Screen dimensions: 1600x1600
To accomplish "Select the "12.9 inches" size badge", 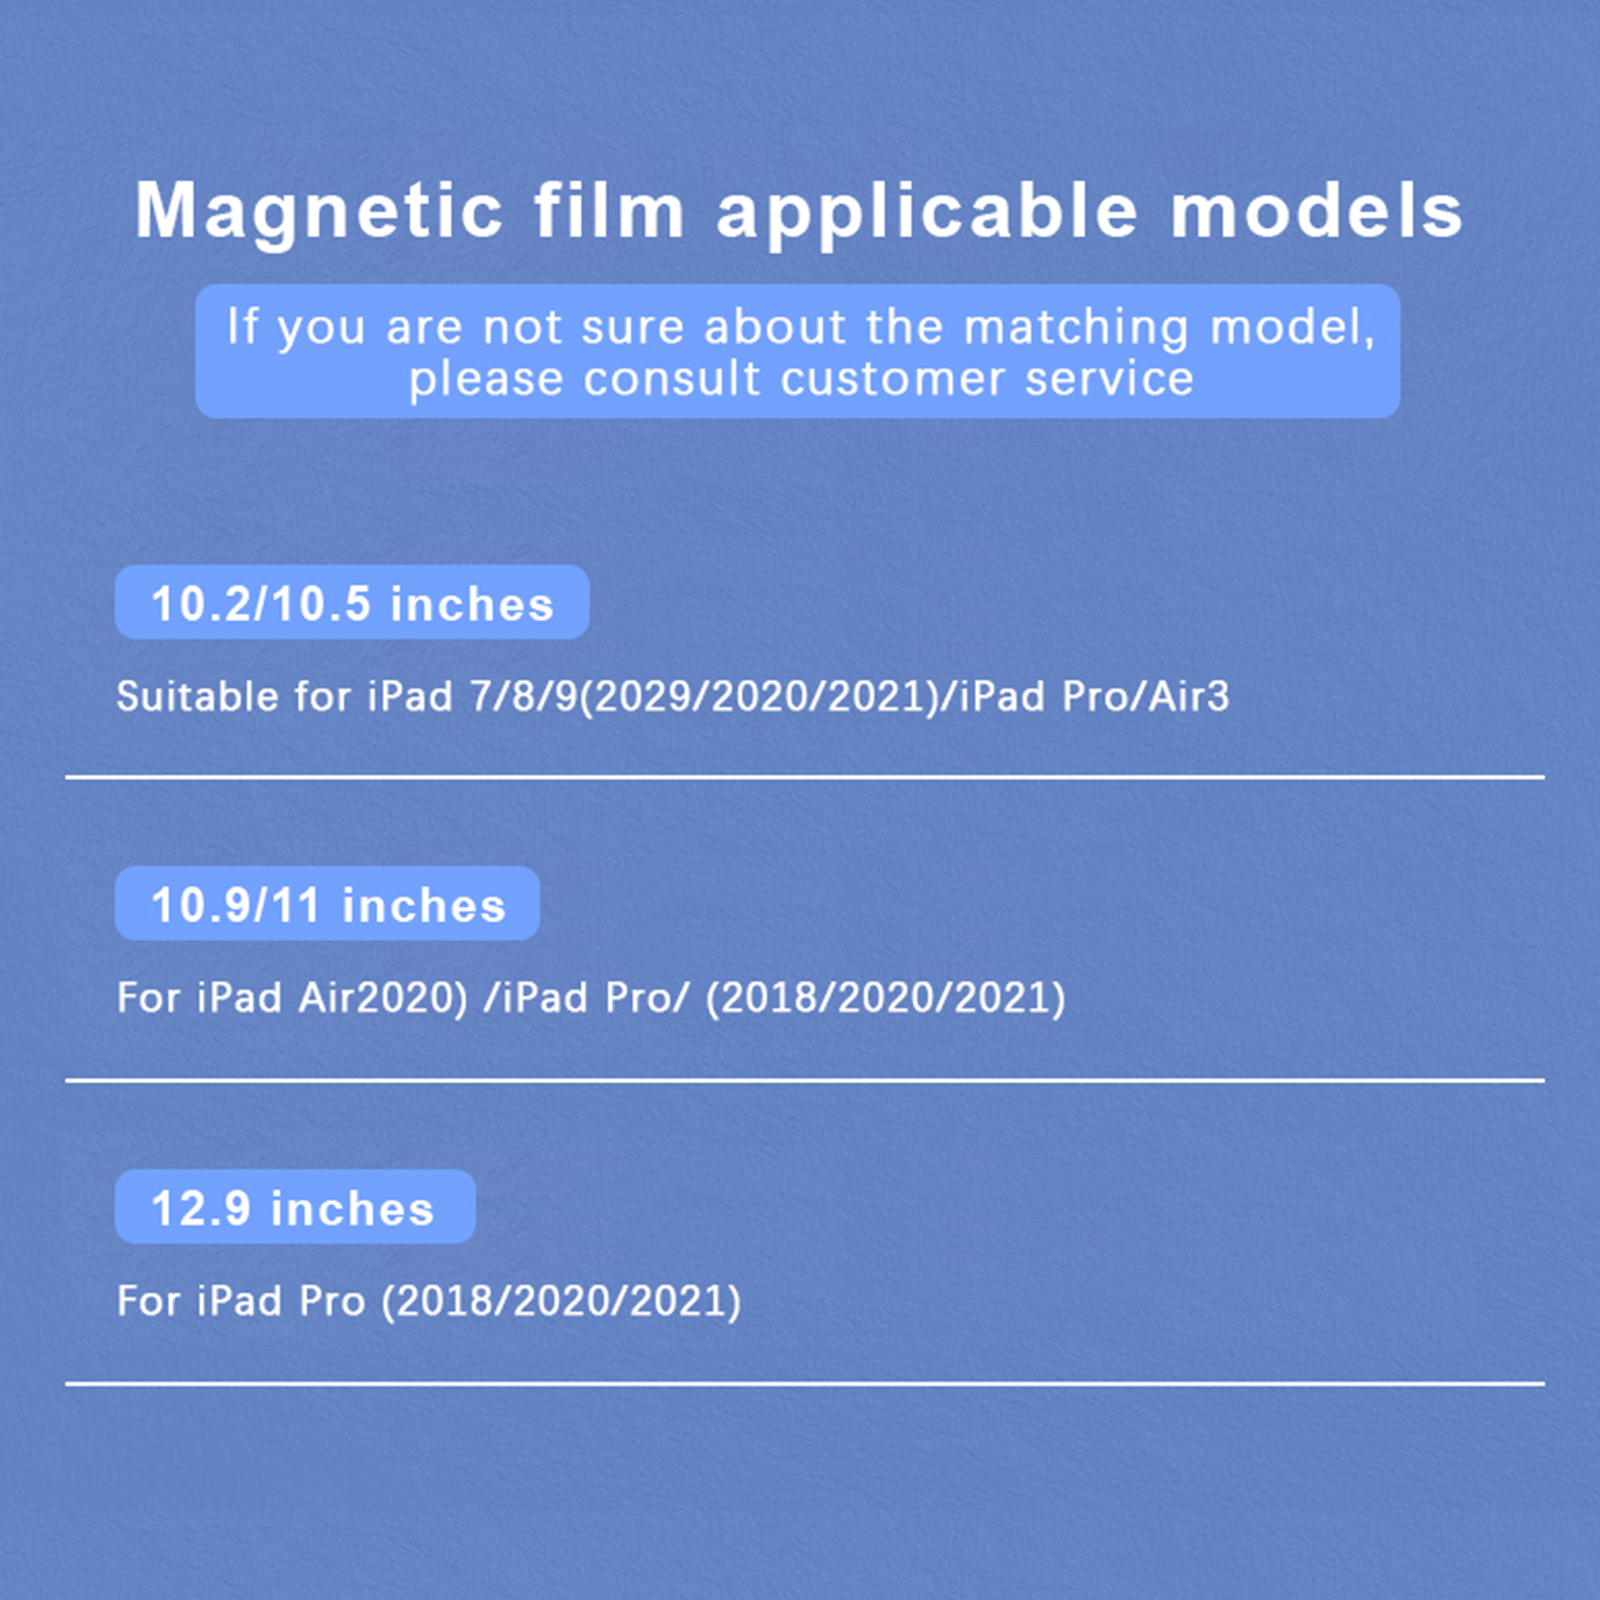I will 294,1207.
